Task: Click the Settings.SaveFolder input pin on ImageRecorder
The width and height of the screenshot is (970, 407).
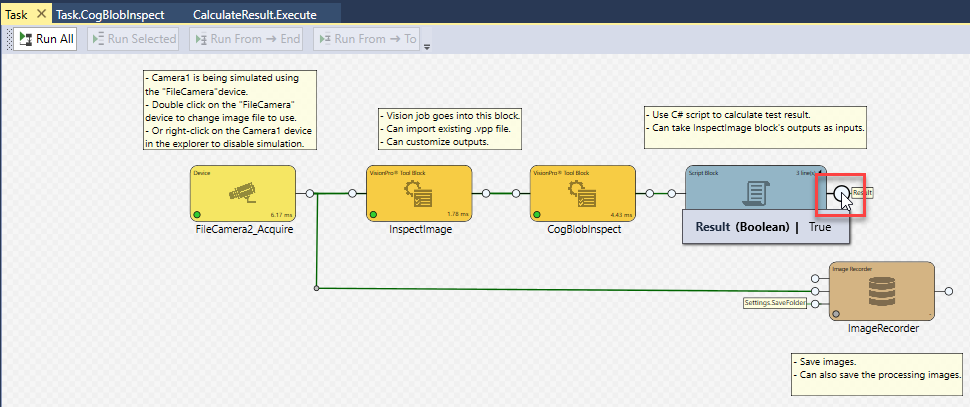Action: (816, 303)
